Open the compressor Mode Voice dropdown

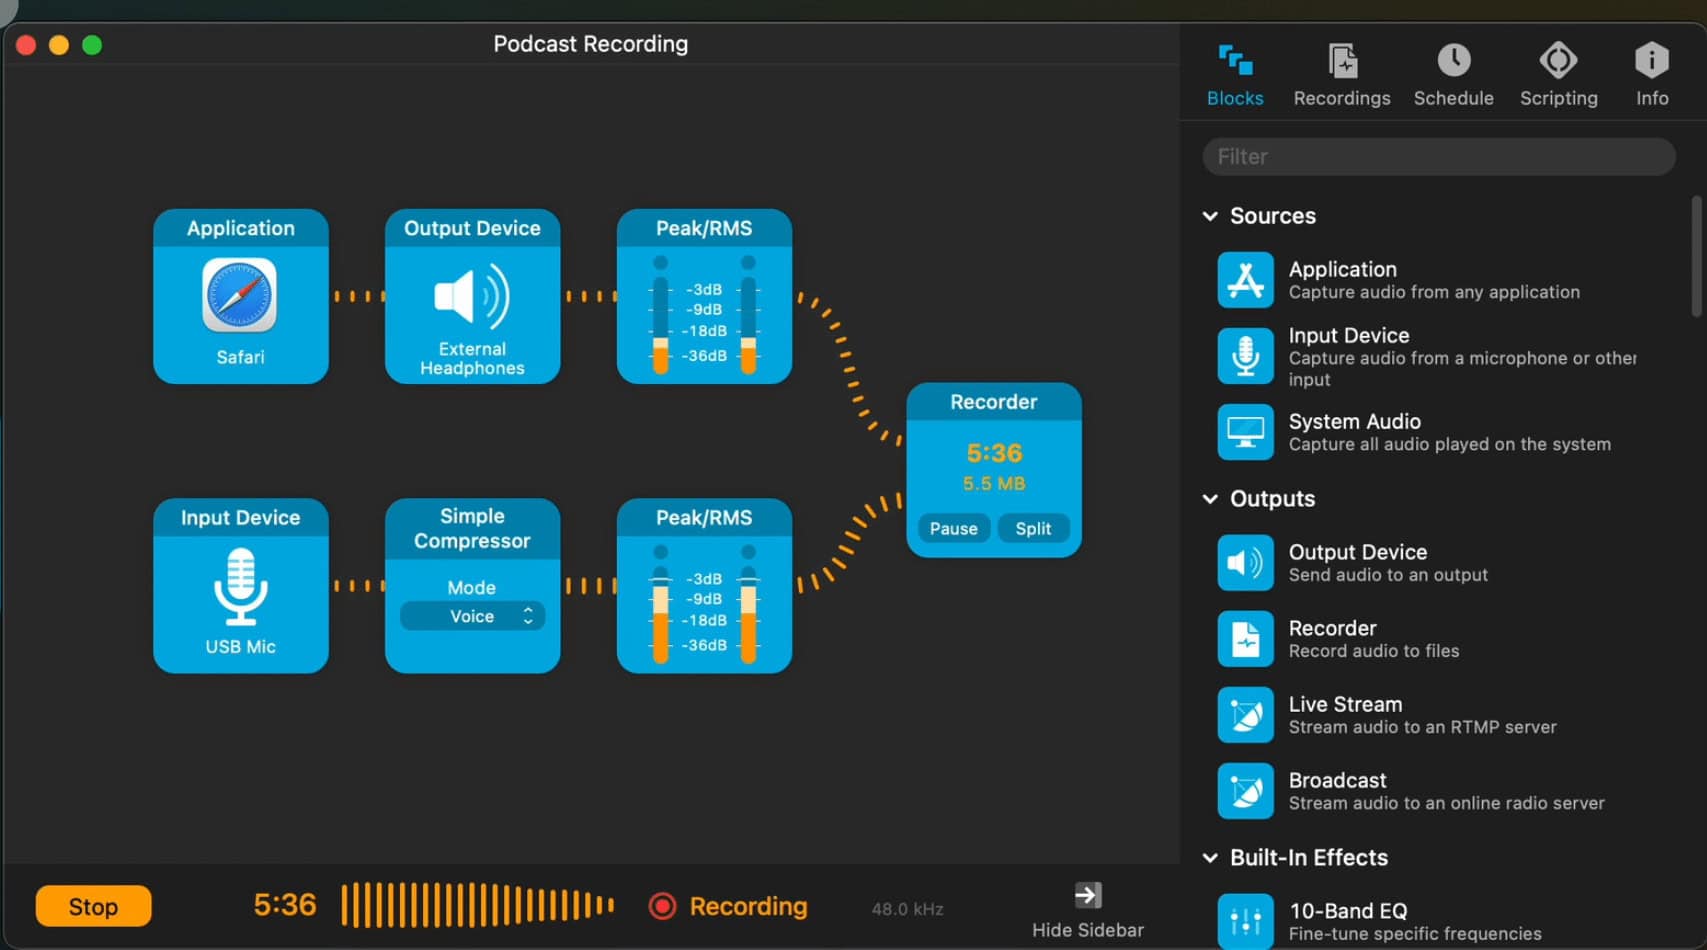[472, 616]
